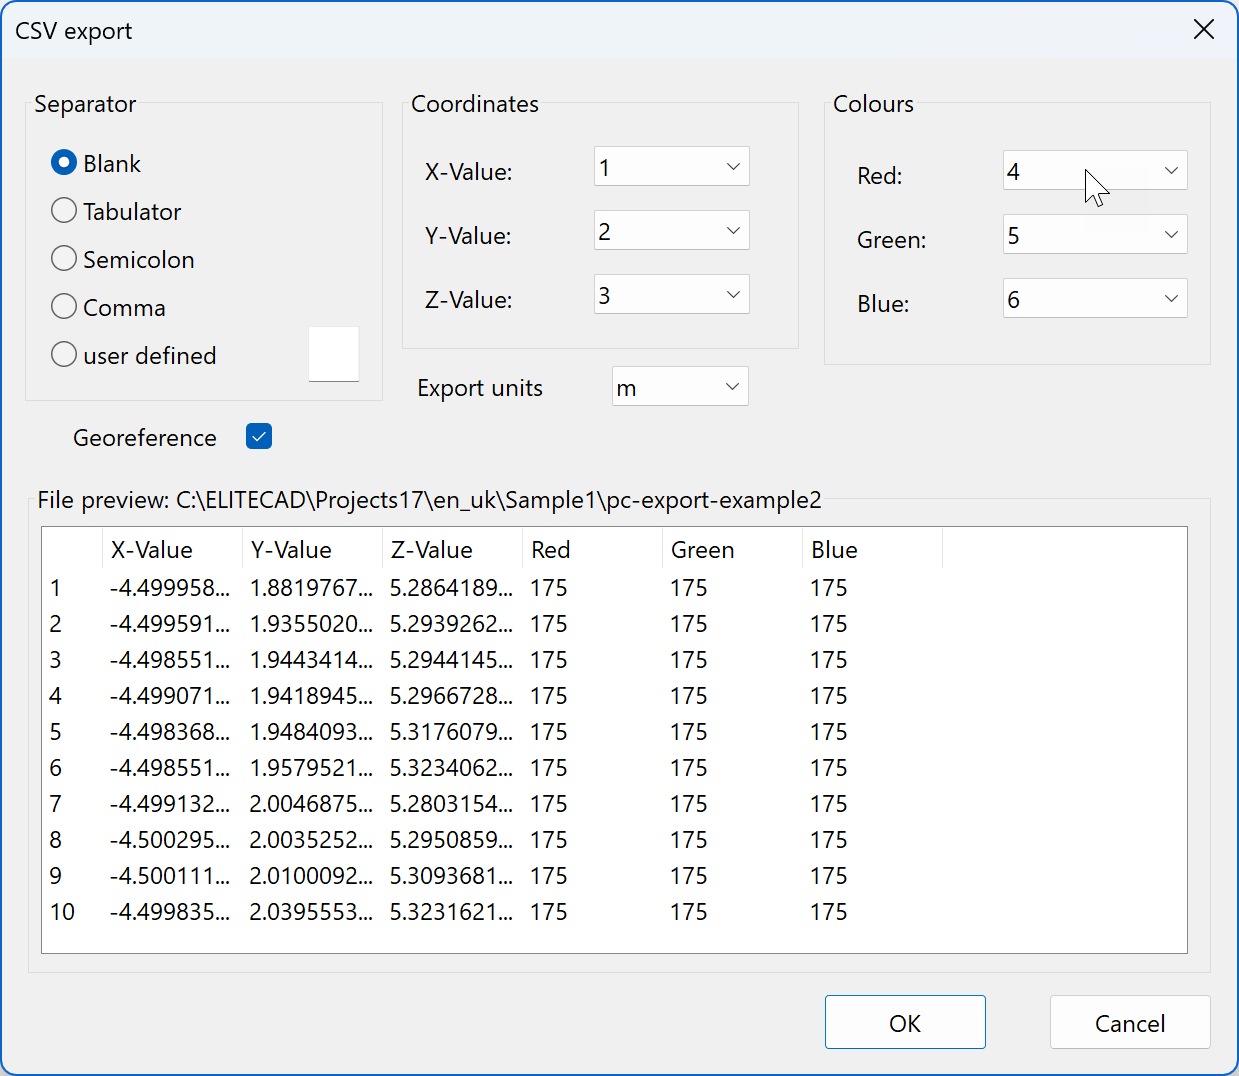The image size is (1239, 1076).
Task: Choose Tabulator as the separator
Action: point(64,211)
